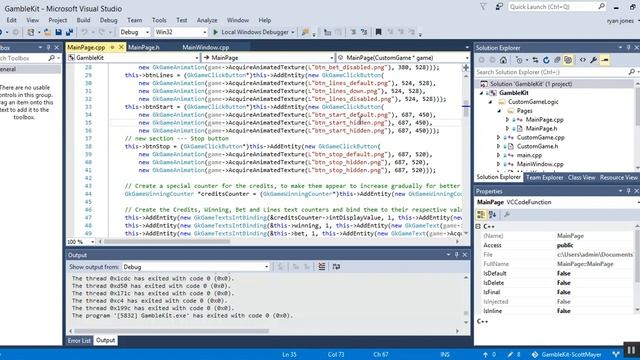The height and width of the screenshot is (360, 640).
Task: Select main.cpp in Solution Explorer
Action: [x=529, y=156]
